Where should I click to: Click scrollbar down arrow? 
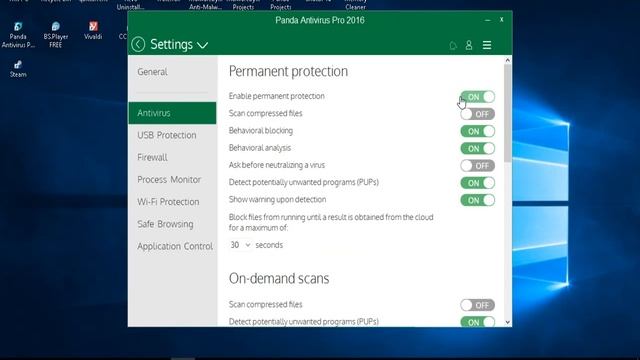click(507, 322)
